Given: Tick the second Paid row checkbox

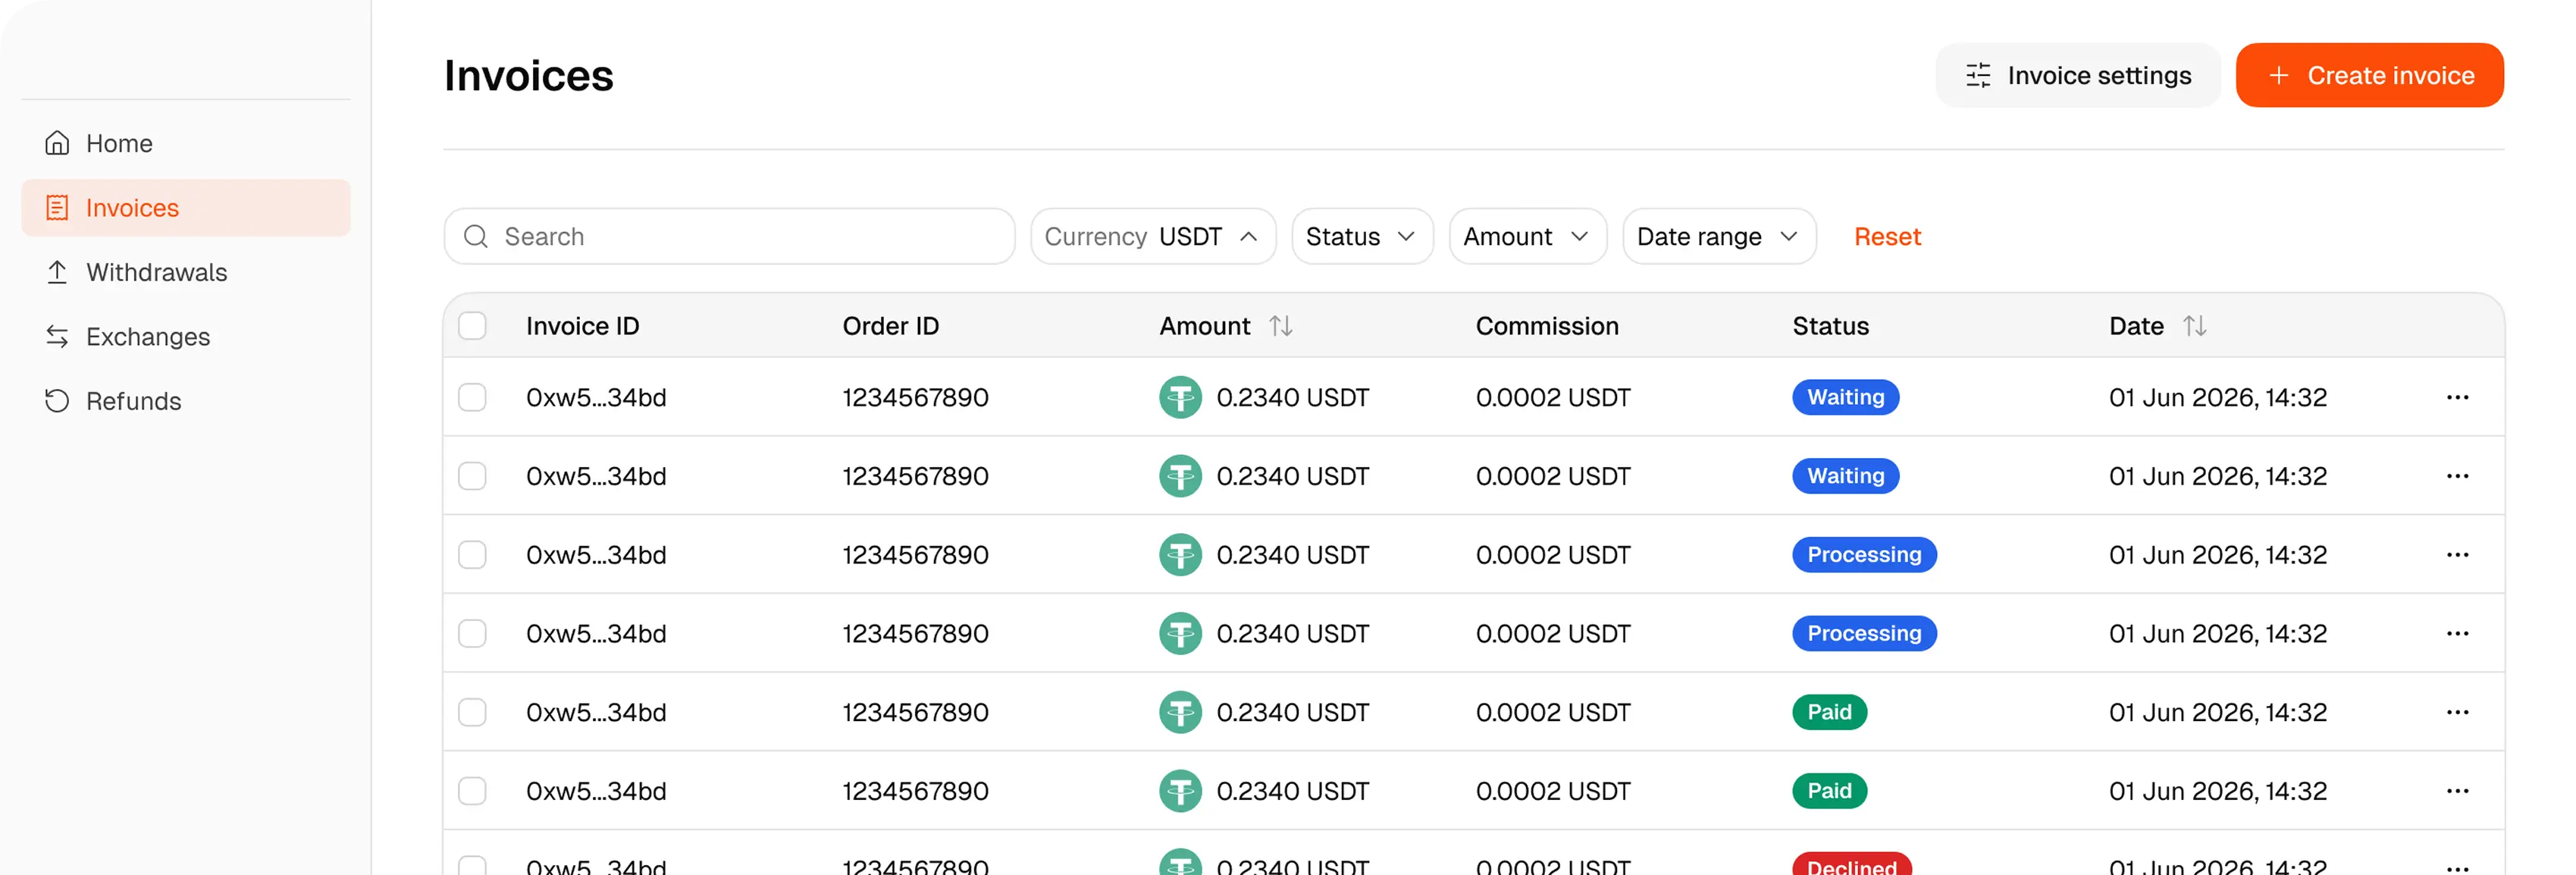Looking at the screenshot, I should [x=472, y=791].
